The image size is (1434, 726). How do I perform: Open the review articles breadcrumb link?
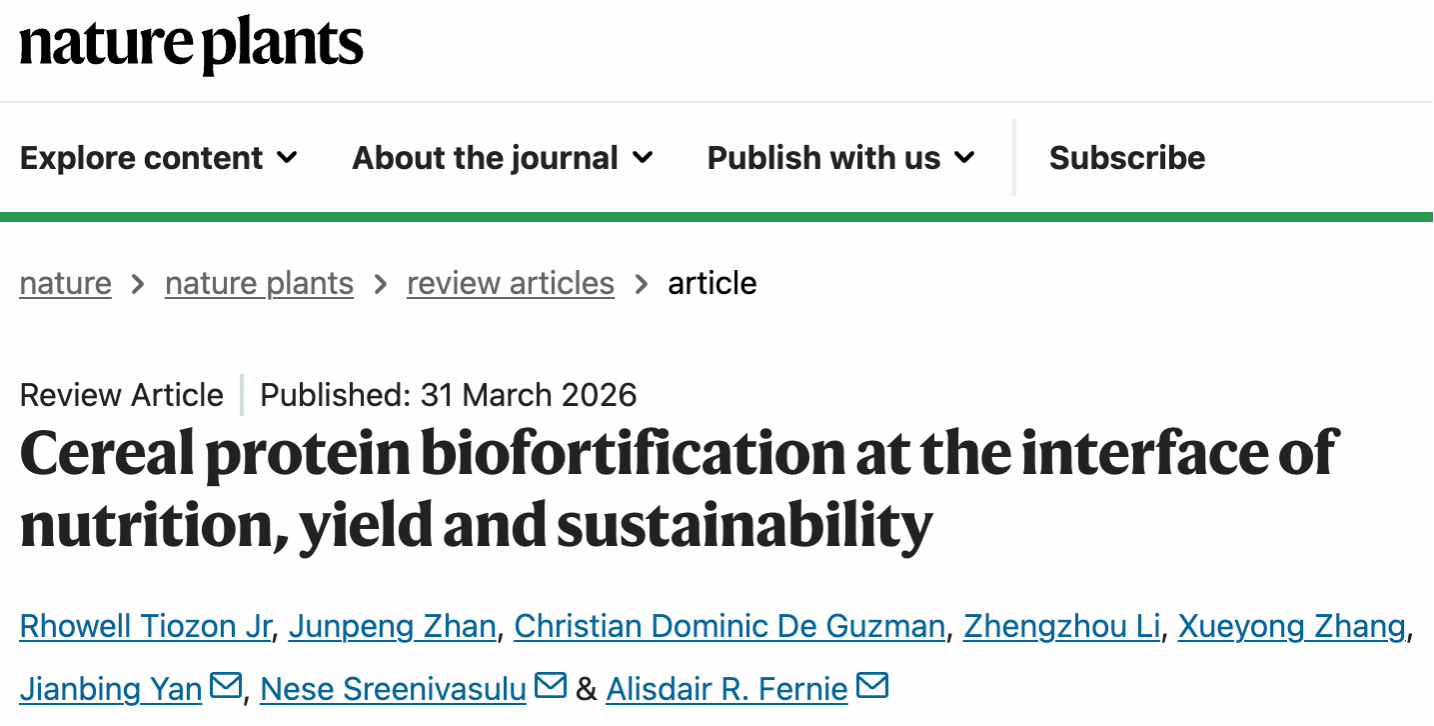(510, 283)
